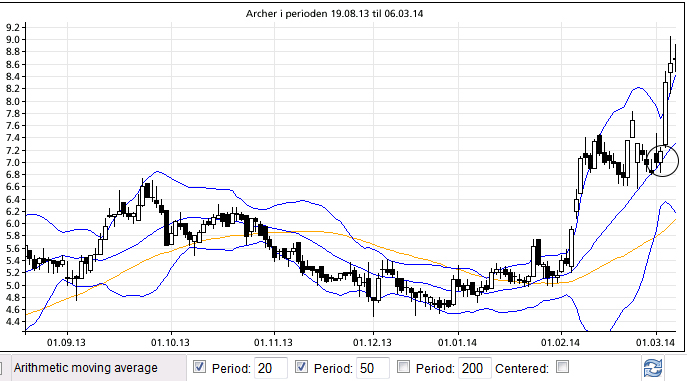Screen dimensions: 687x381
Task: Click the 01.12.13 date axis label
Action: pos(372,342)
